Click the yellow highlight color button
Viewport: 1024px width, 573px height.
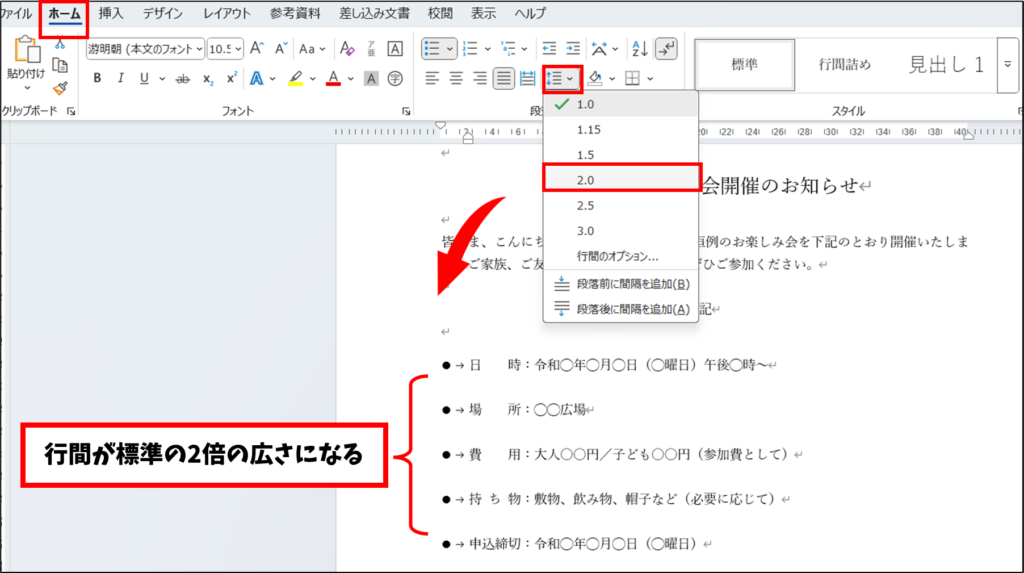point(295,79)
